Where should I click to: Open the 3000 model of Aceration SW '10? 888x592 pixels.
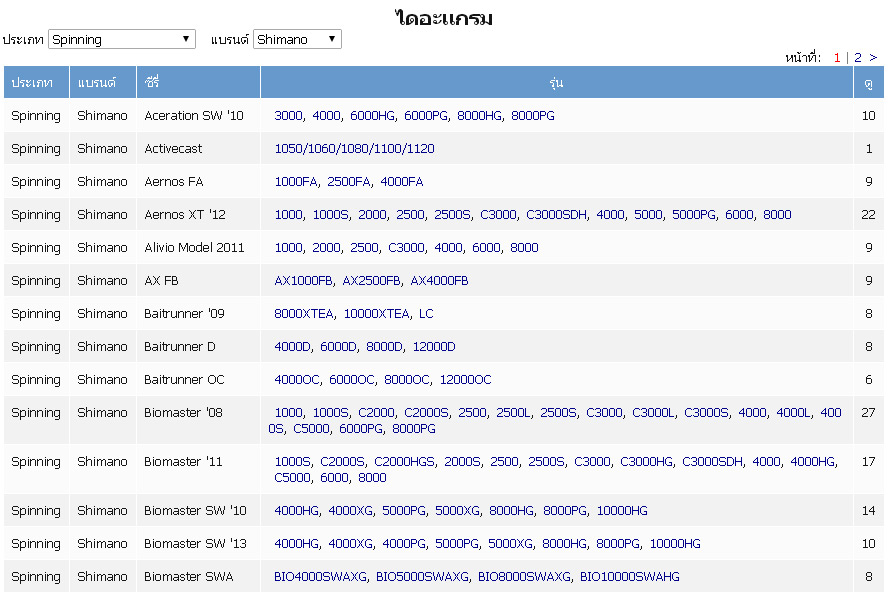coord(288,116)
